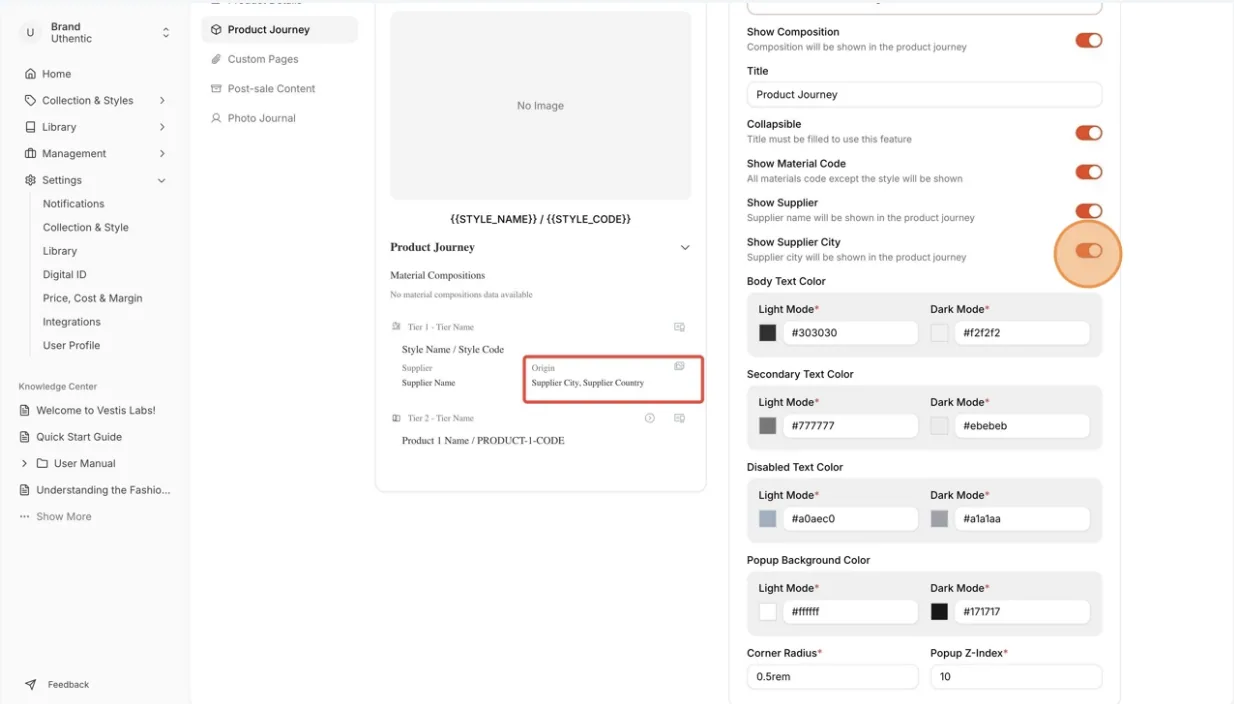Expand the Management section chevron
The height and width of the screenshot is (704, 1234).
click(x=162, y=153)
